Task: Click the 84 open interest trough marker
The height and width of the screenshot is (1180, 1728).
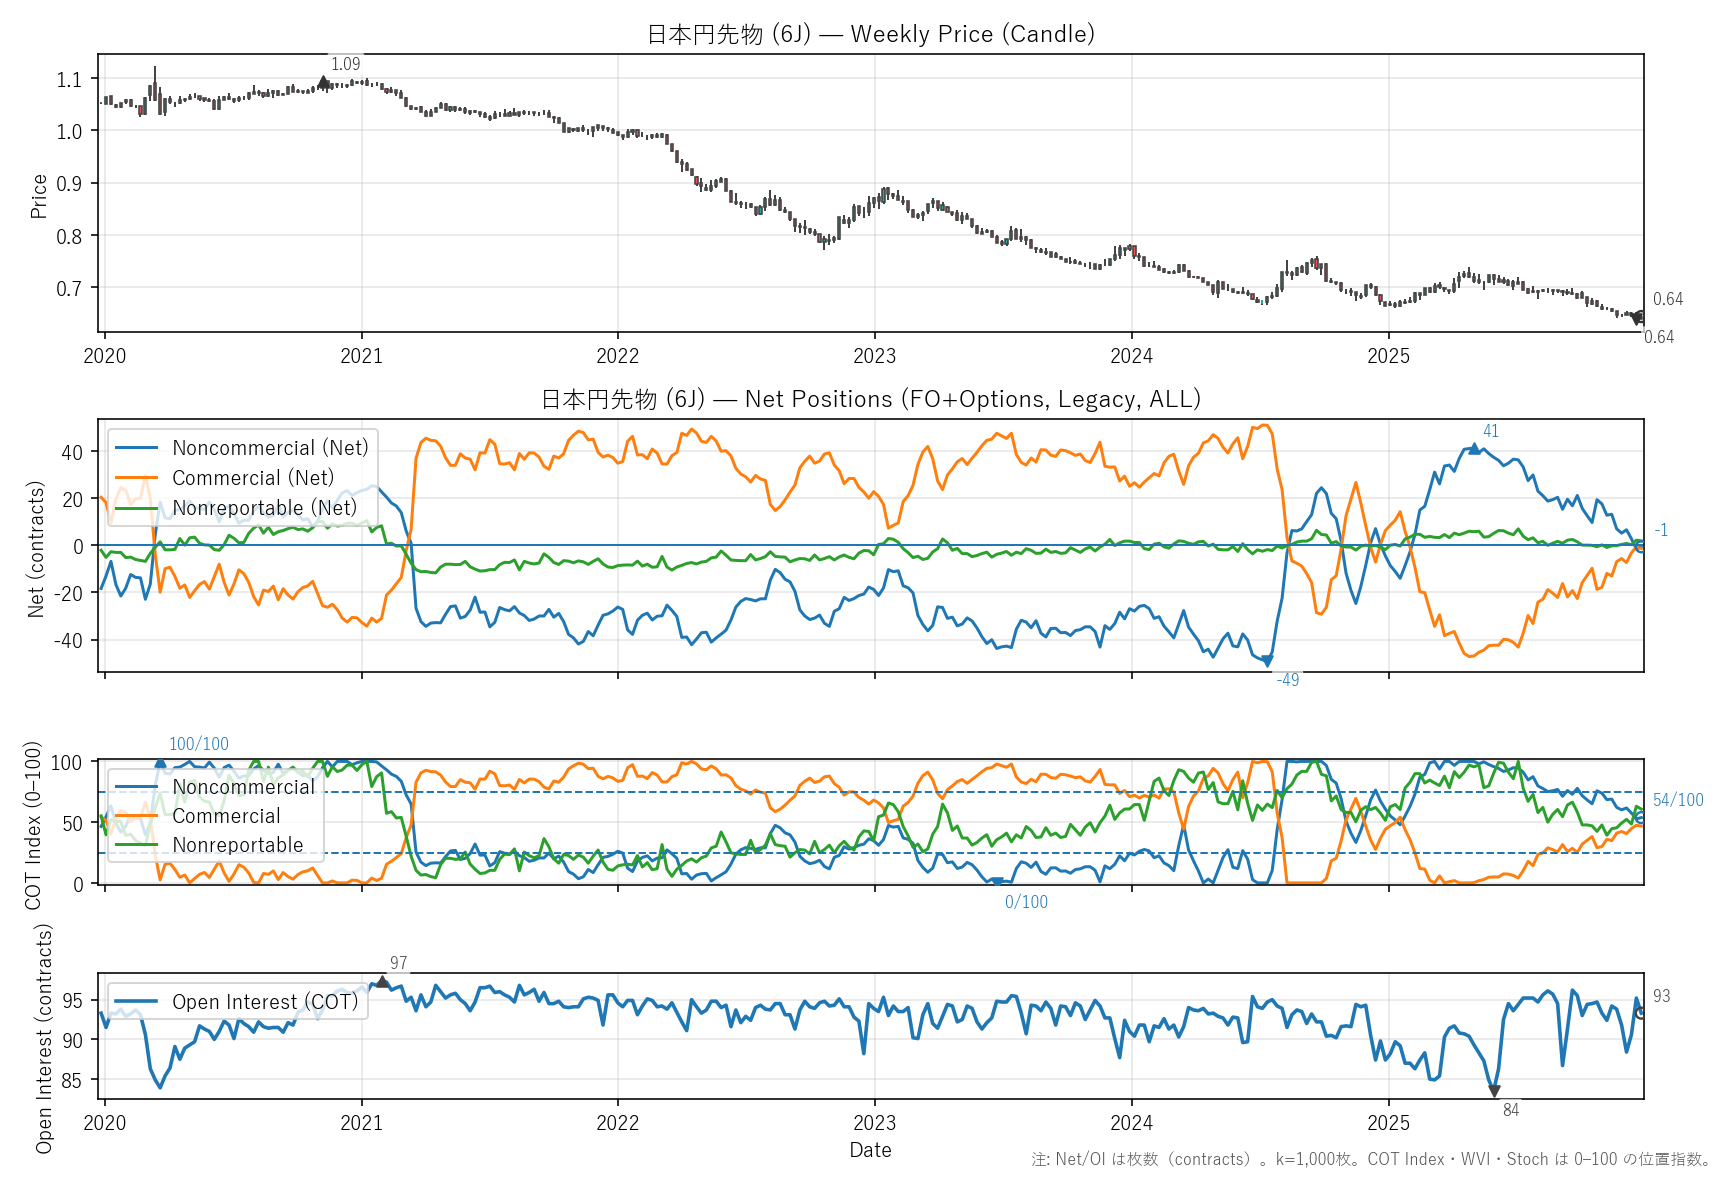Action: click(1494, 1091)
